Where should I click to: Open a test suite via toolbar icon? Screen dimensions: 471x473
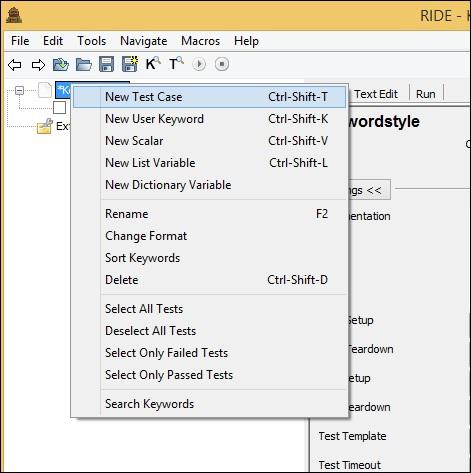[x=61, y=64]
